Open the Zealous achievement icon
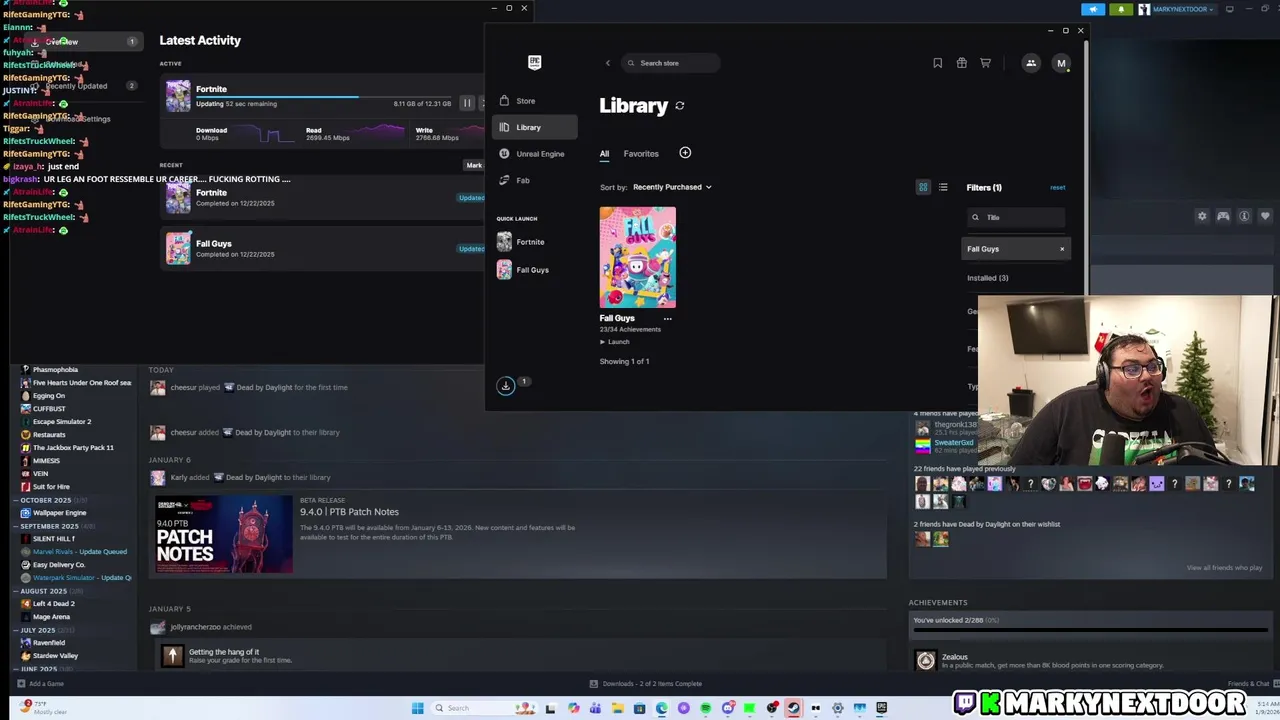1280x720 pixels. (926, 661)
